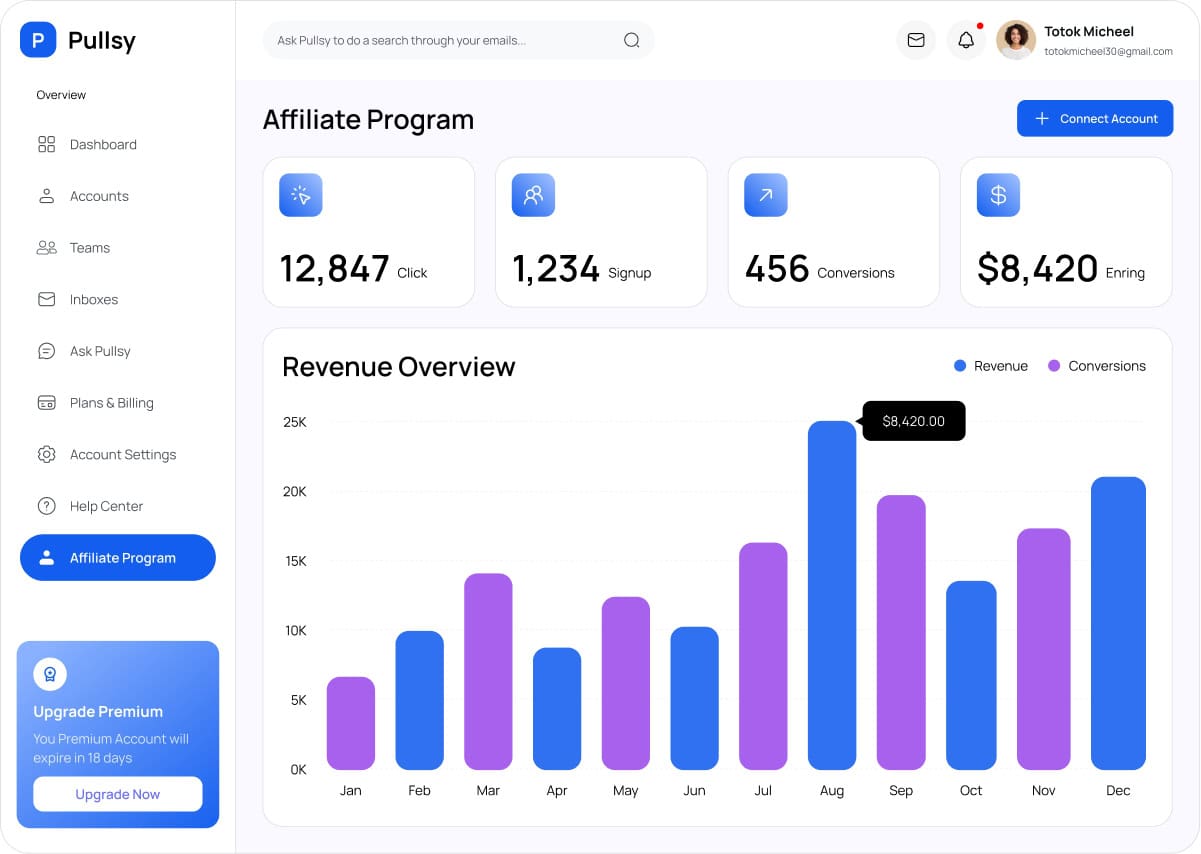
Task: Click the Revenue legend blue dot
Action: pyautogui.click(x=960, y=366)
